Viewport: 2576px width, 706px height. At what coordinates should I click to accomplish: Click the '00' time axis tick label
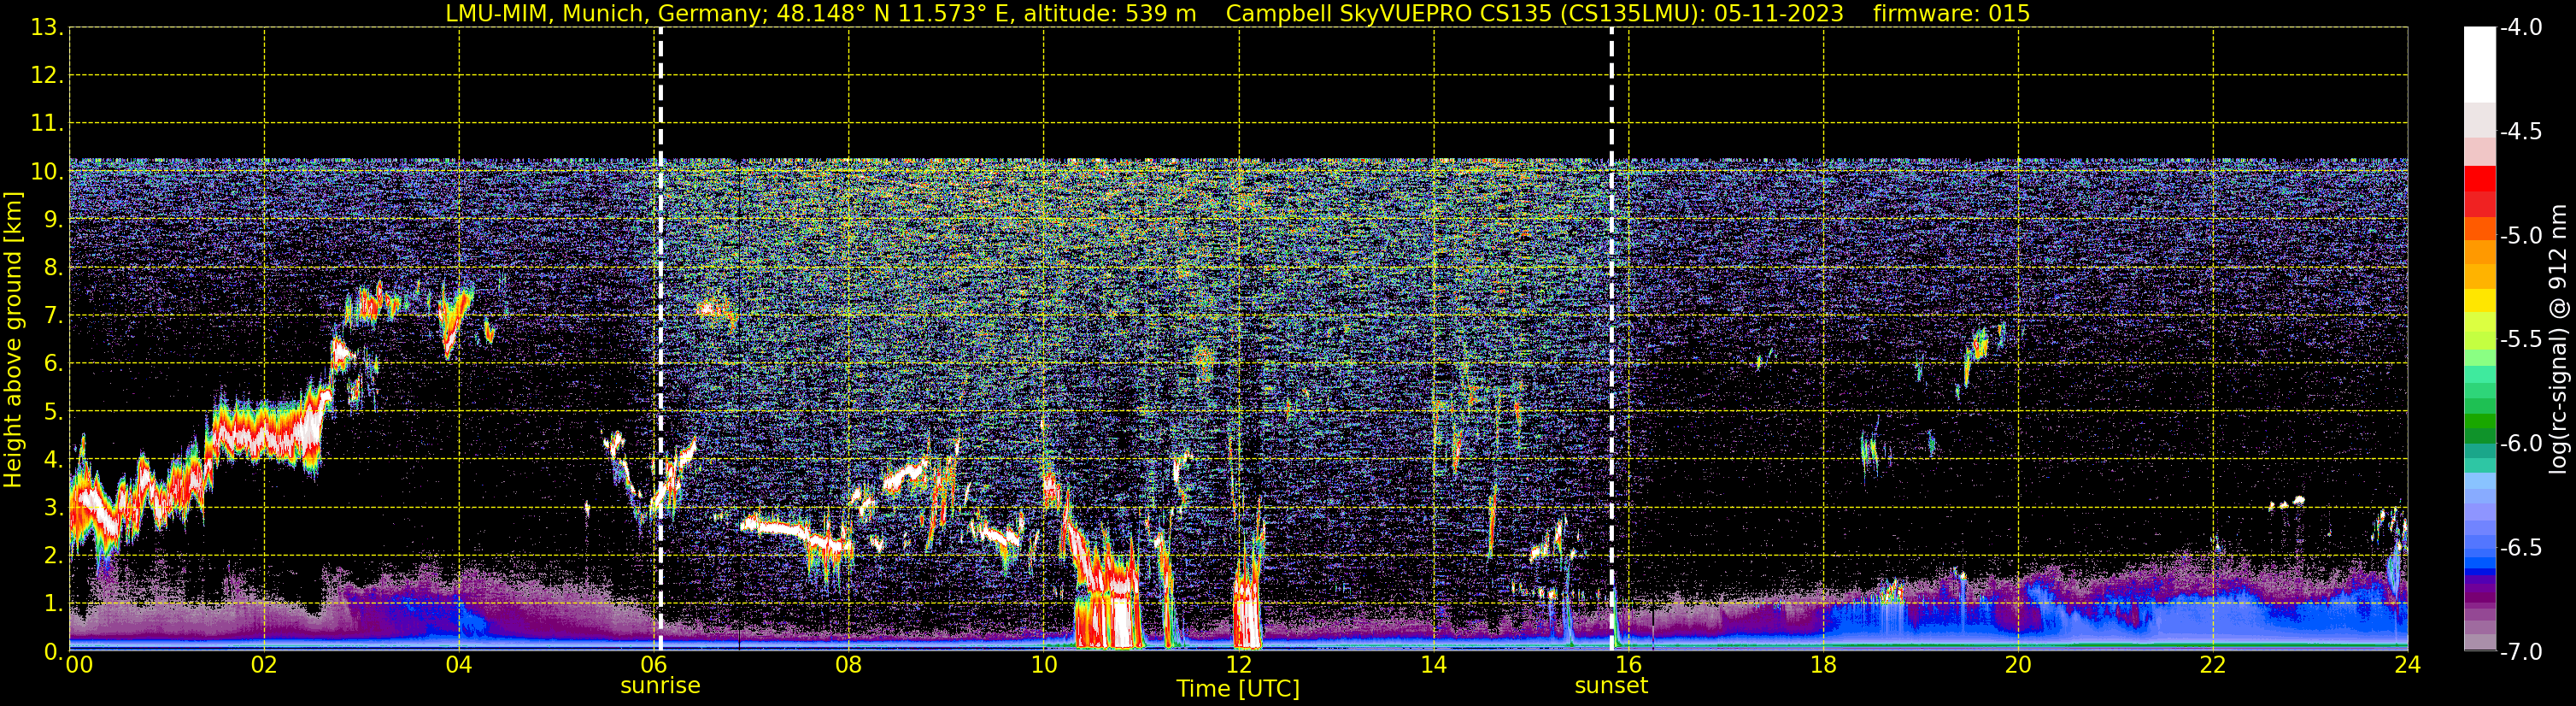tap(79, 664)
